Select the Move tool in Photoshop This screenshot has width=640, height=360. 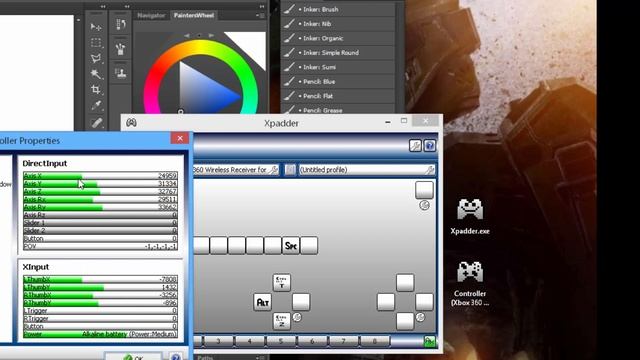coord(96,27)
